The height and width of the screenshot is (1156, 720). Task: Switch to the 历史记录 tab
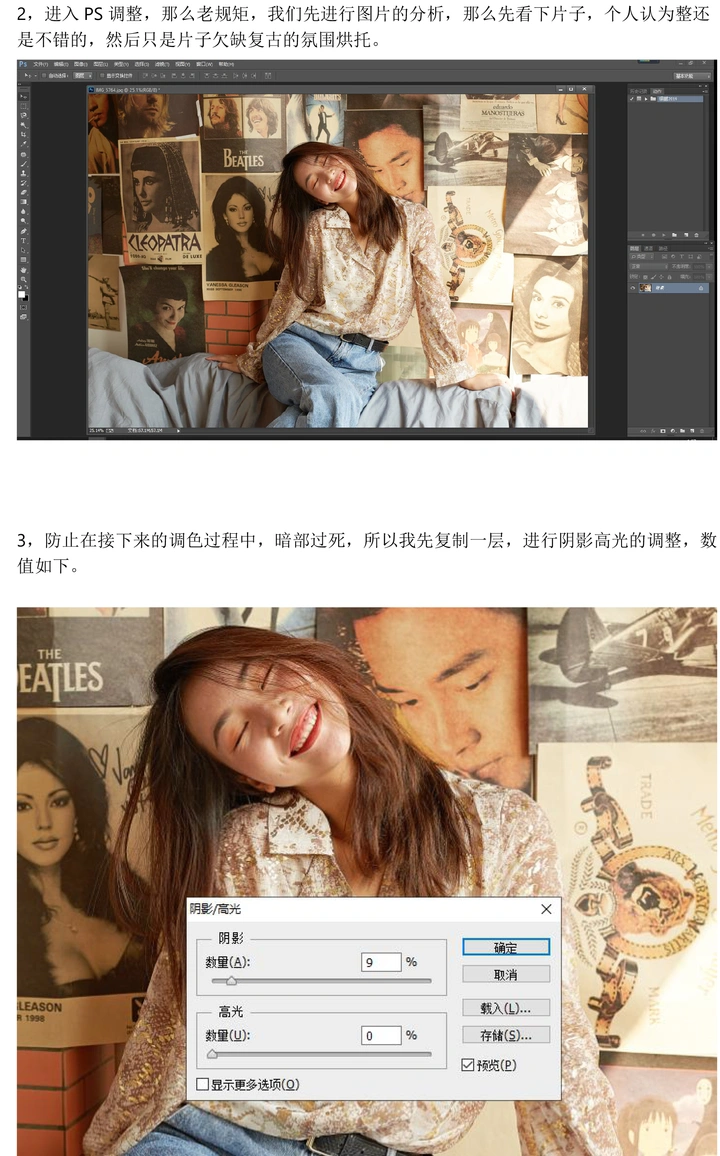point(638,91)
